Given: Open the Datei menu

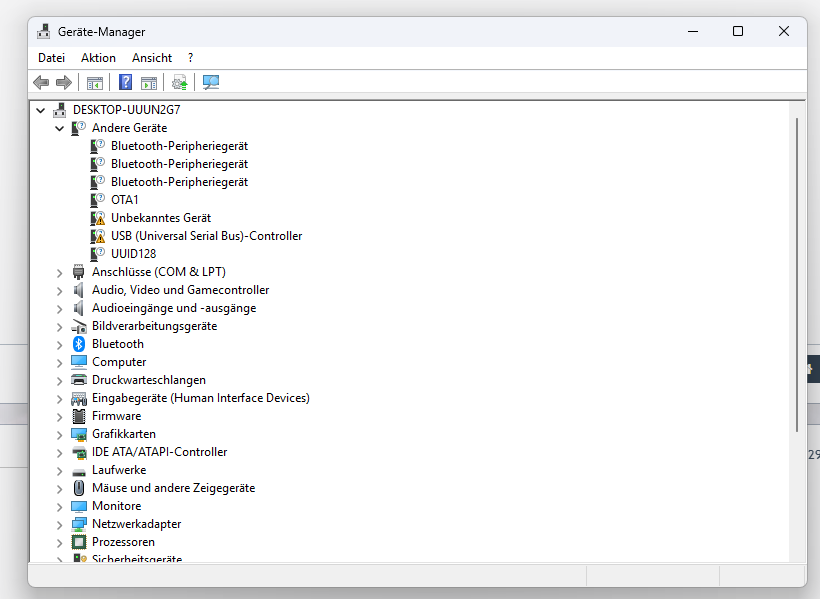Looking at the screenshot, I should tap(51, 58).
